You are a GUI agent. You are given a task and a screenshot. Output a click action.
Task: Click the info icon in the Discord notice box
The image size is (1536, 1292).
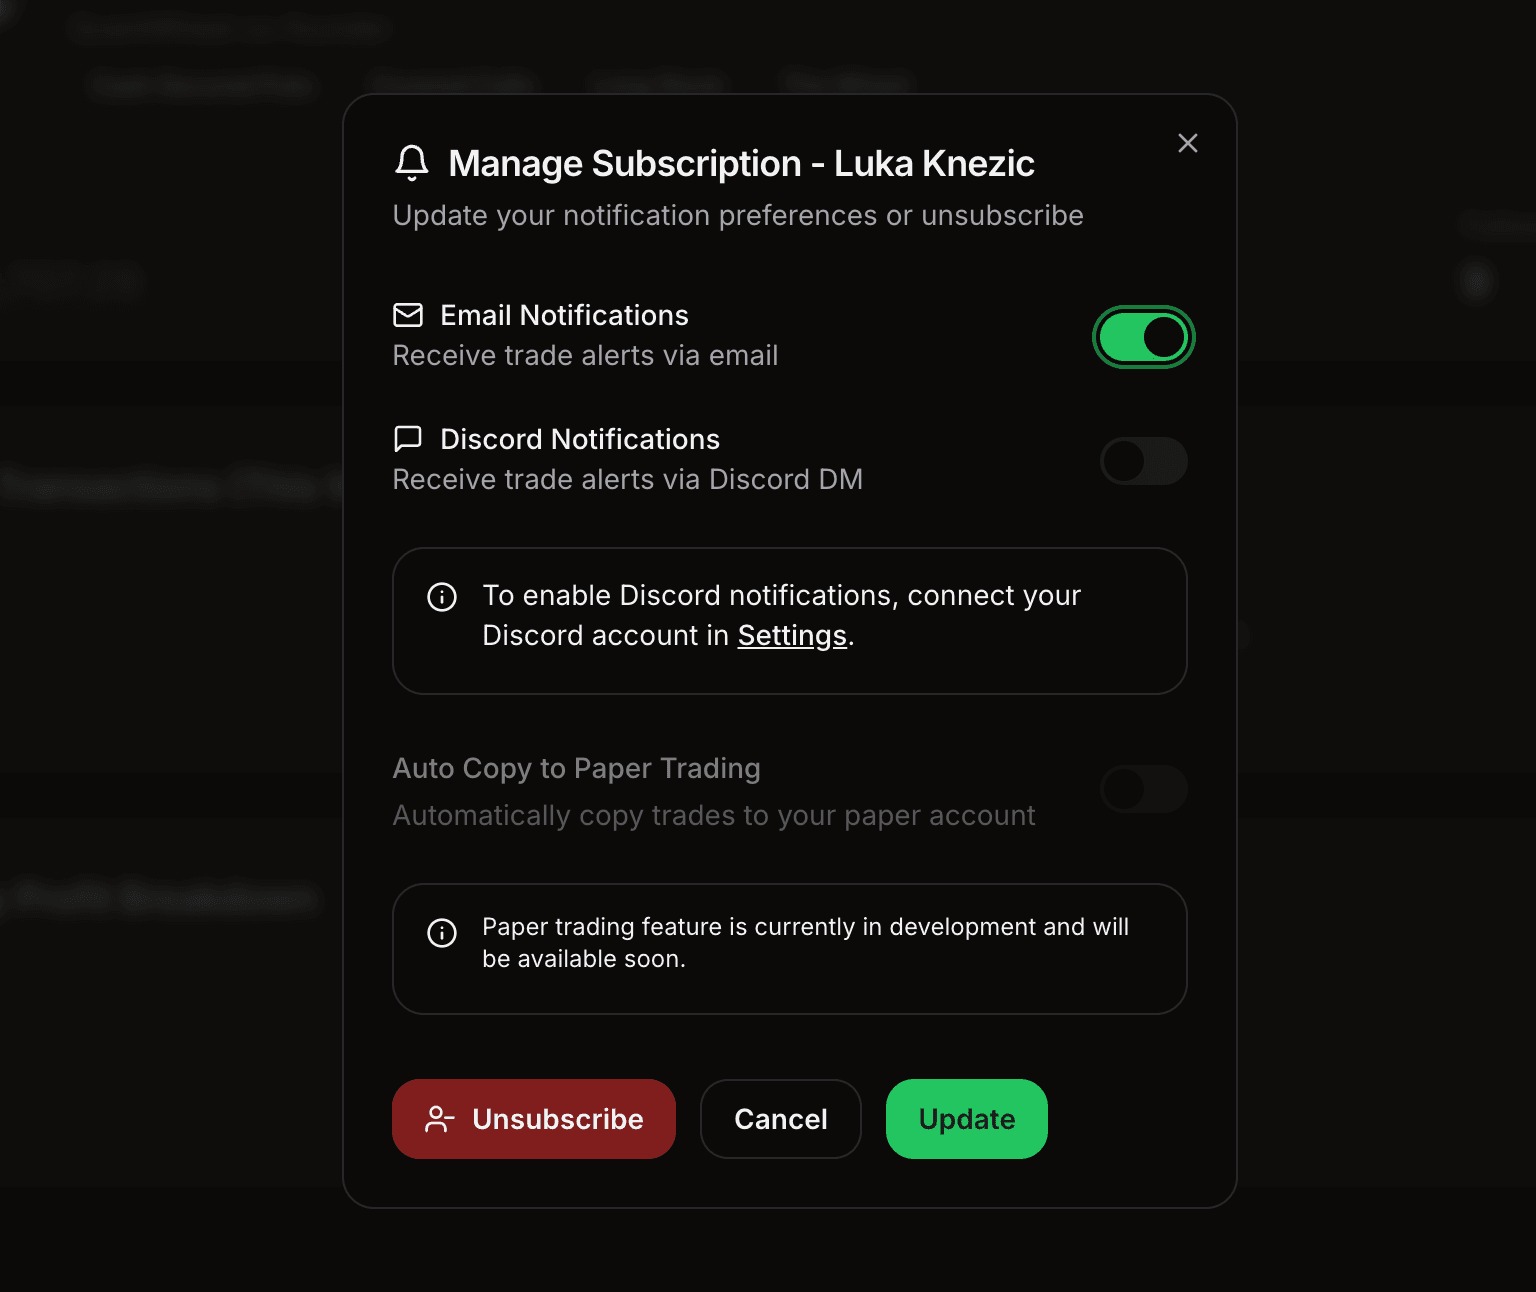[441, 597]
